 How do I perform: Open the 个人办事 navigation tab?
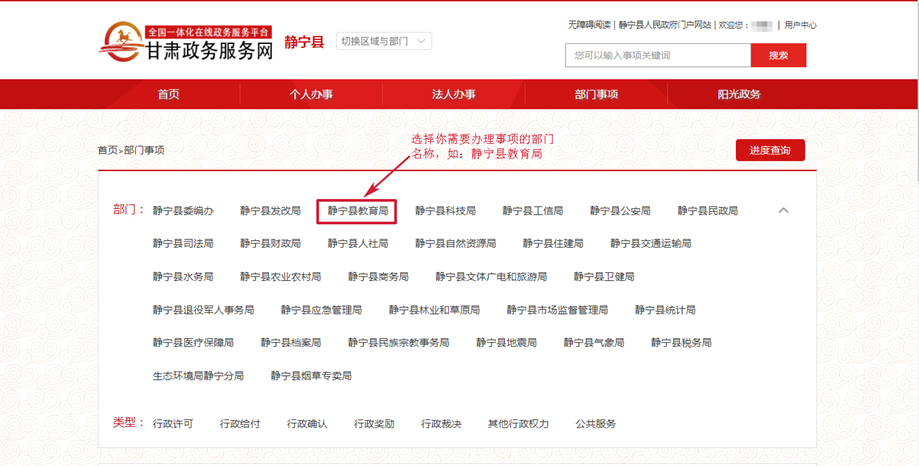[x=311, y=94]
